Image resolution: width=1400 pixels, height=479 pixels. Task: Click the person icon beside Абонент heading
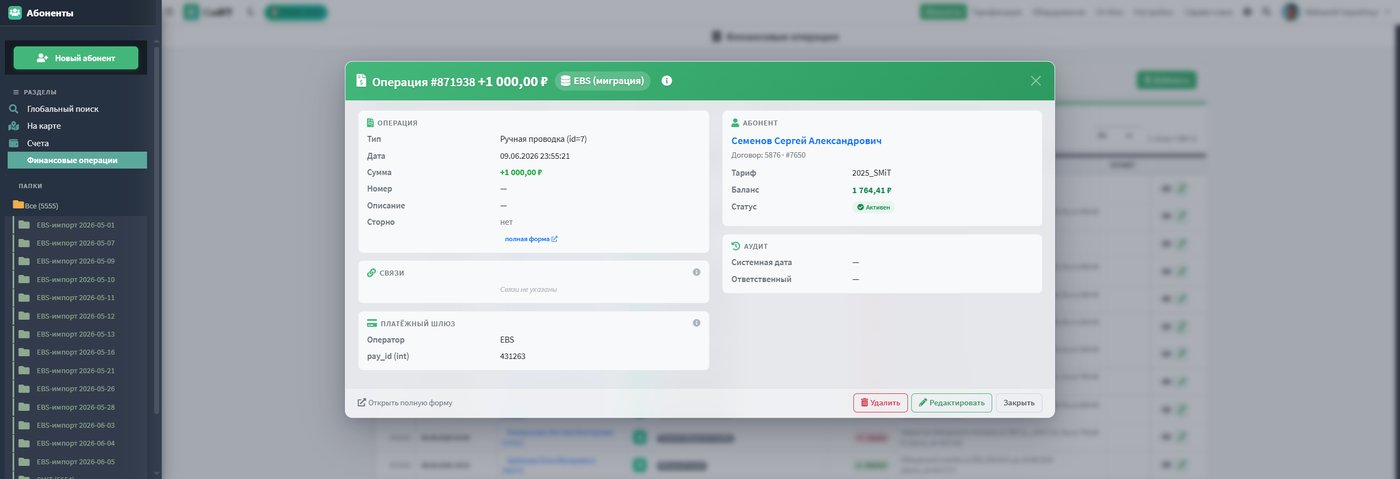pos(736,123)
